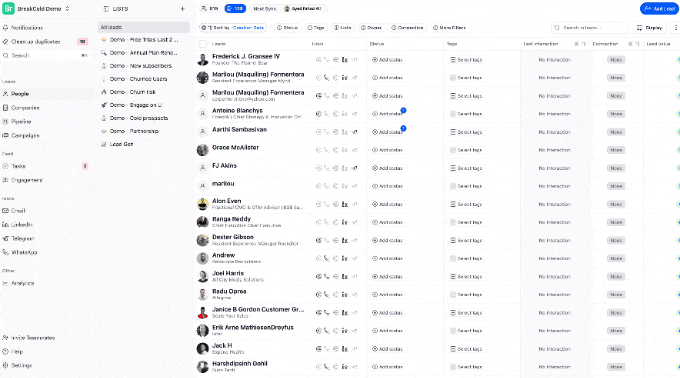680x378 pixels.
Task: Click the Display button
Action: pos(649,28)
